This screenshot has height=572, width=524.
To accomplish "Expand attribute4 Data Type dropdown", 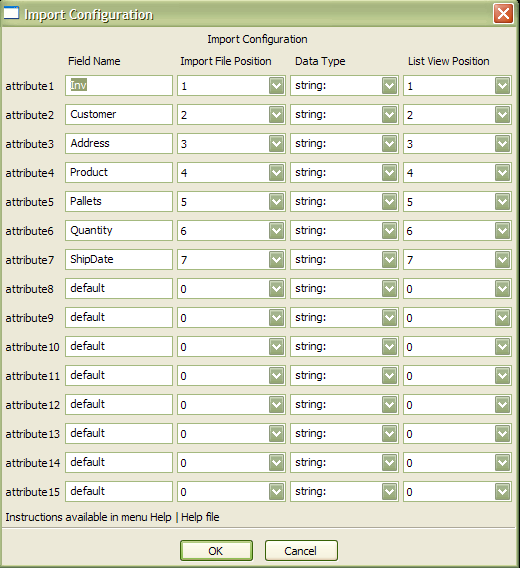I will click(x=390, y=173).
